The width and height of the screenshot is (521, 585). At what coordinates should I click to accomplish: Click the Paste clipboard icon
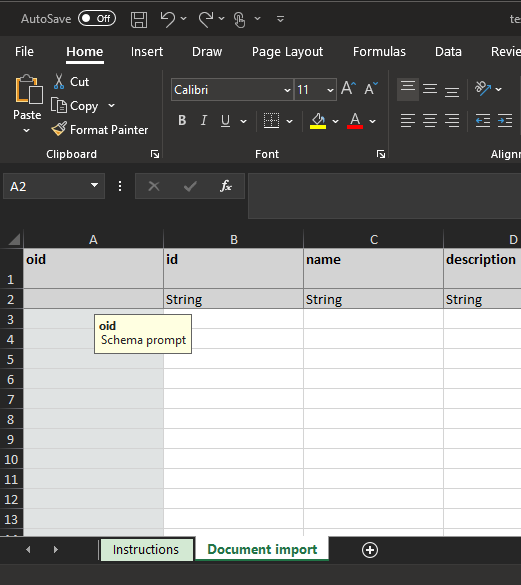coord(28,89)
